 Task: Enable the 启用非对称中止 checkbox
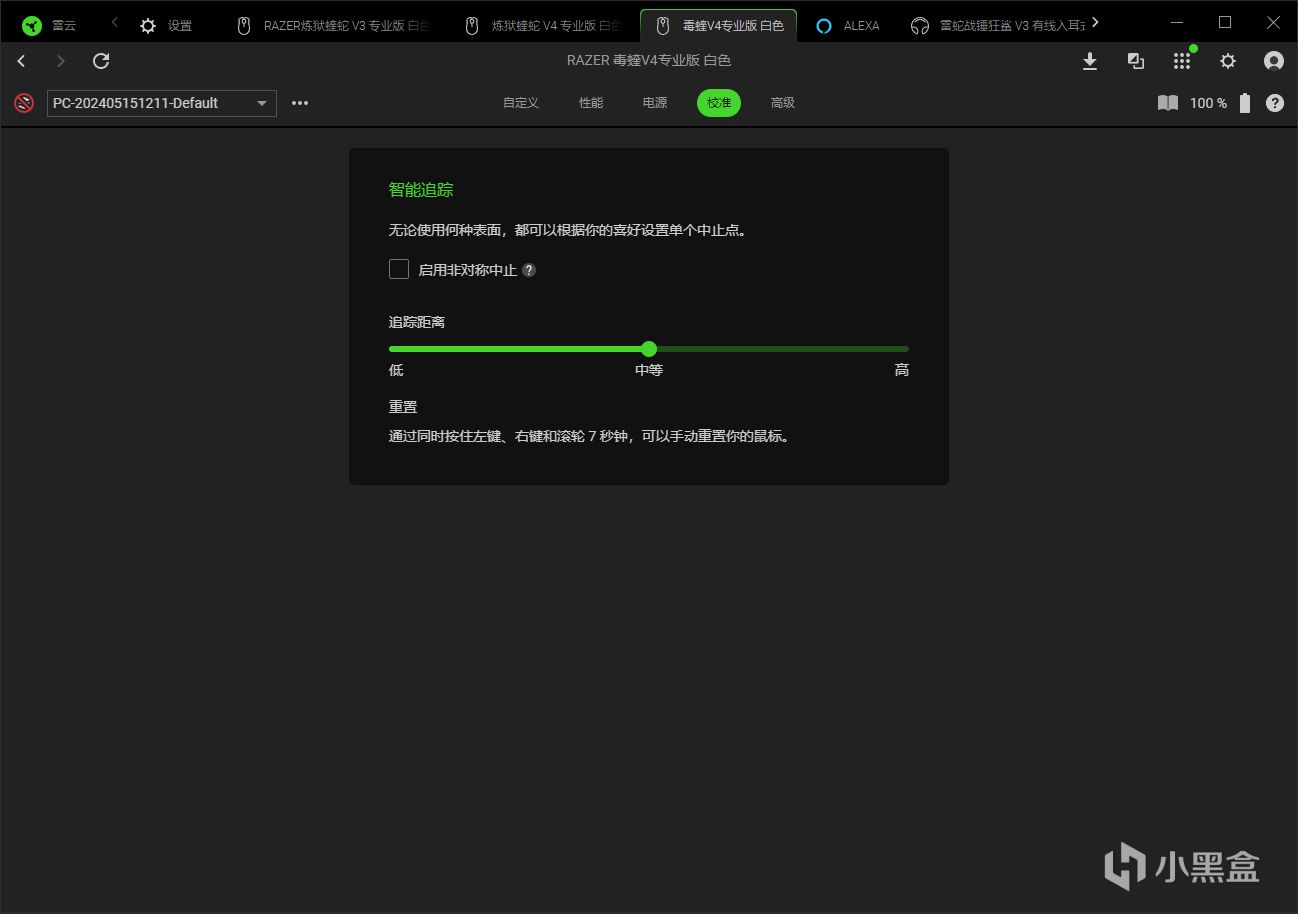[x=399, y=269]
